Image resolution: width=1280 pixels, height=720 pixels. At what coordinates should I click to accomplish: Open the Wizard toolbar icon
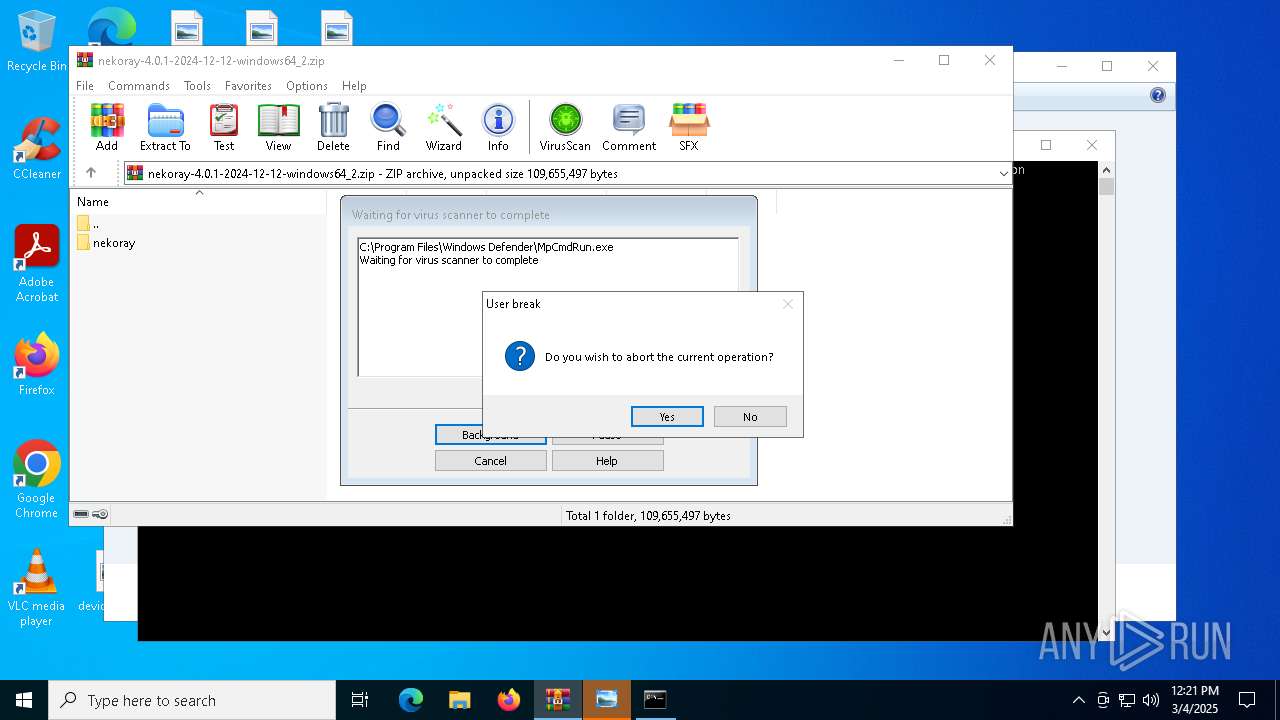click(443, 127)
